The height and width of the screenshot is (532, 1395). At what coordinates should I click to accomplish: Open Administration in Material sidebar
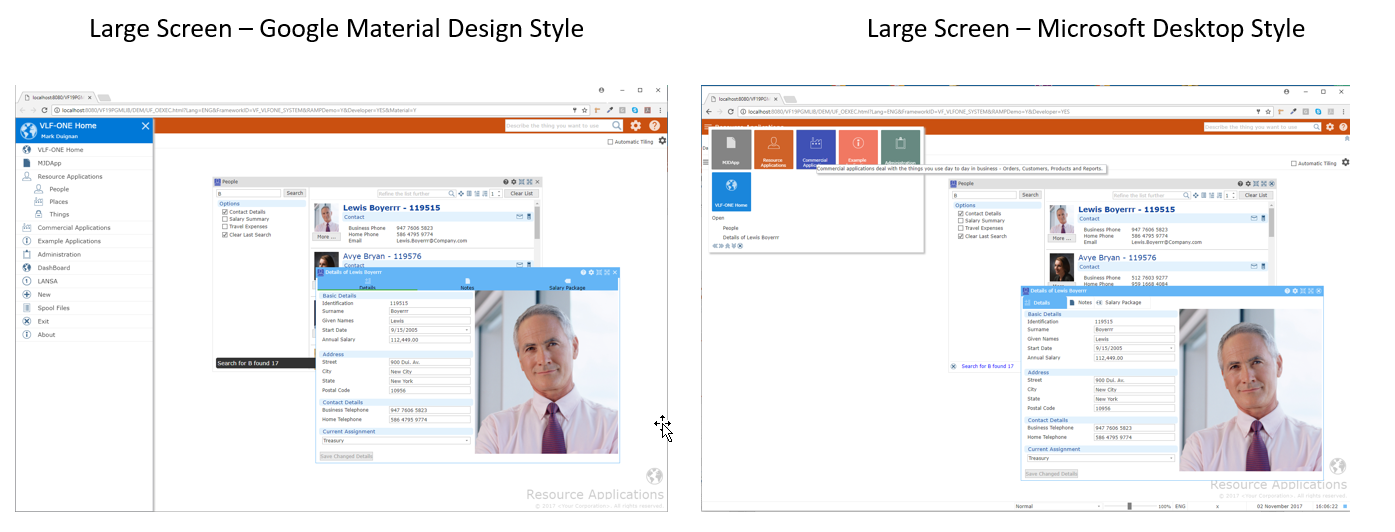[84, 254]
